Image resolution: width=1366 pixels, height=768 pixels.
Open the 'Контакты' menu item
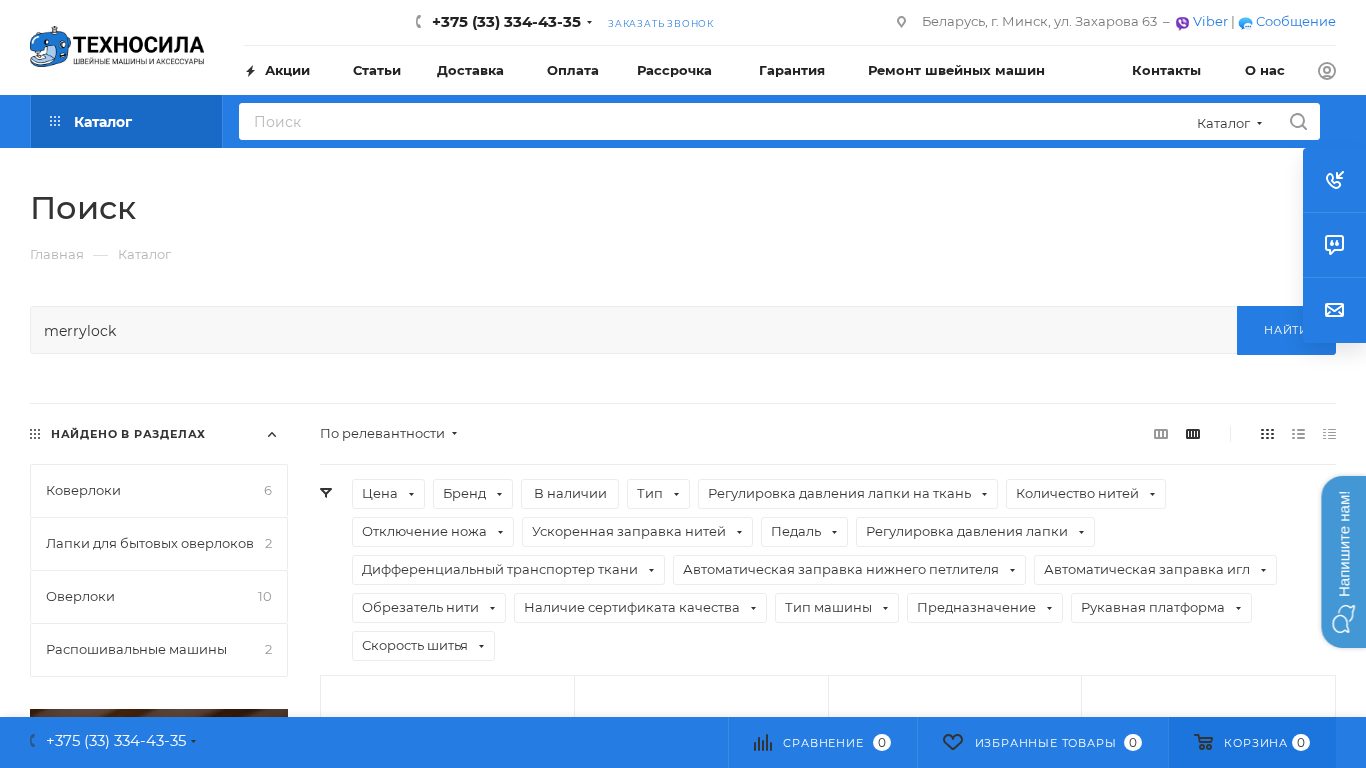coord(1166,71)
